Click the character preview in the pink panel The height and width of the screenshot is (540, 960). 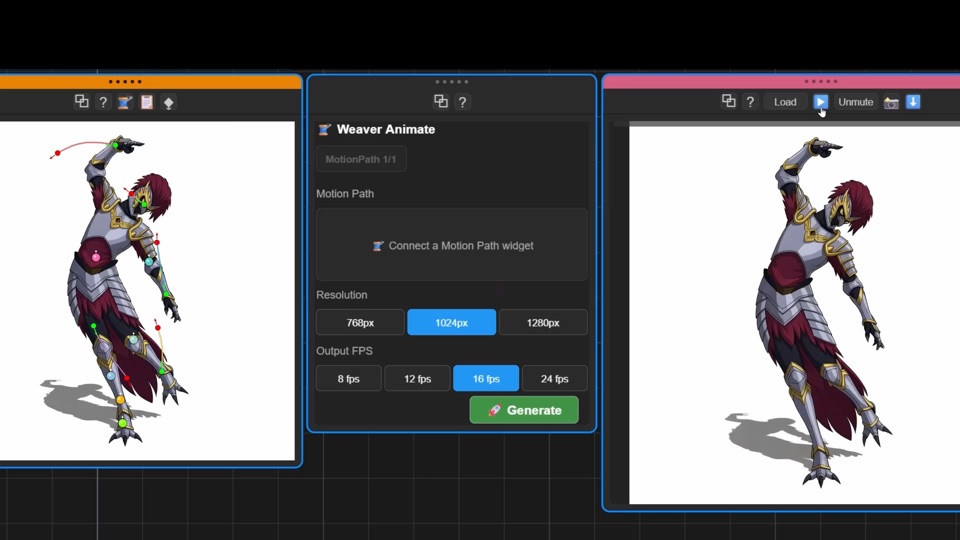pyautogui.click(x=795, y=315)
